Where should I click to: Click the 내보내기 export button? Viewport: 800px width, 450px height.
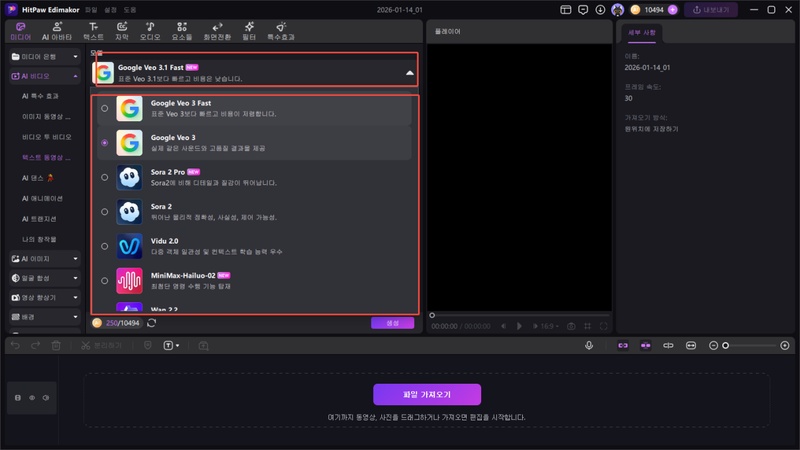711,10
